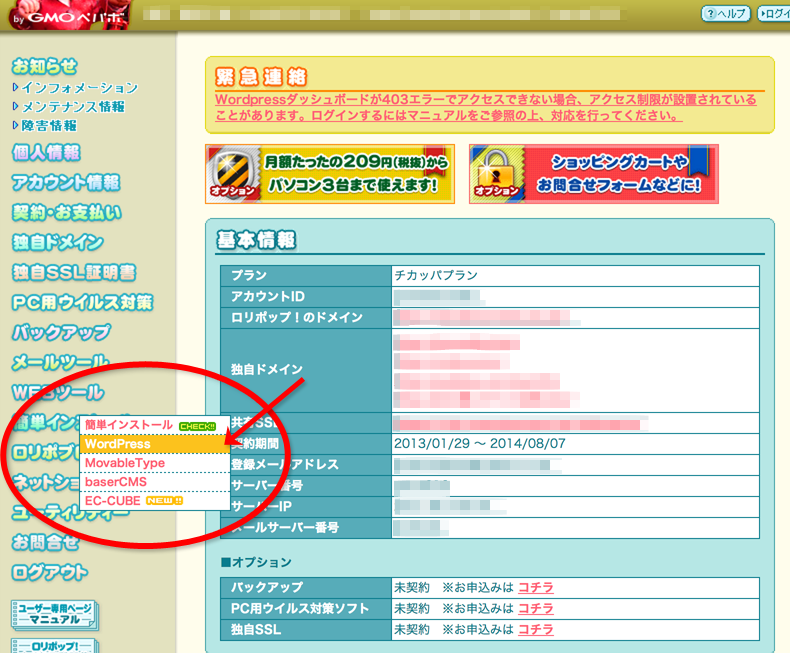Expand the 個人情報 sidebar menu
The width and height of the screenshot is (790, 653).
[46, 153]
